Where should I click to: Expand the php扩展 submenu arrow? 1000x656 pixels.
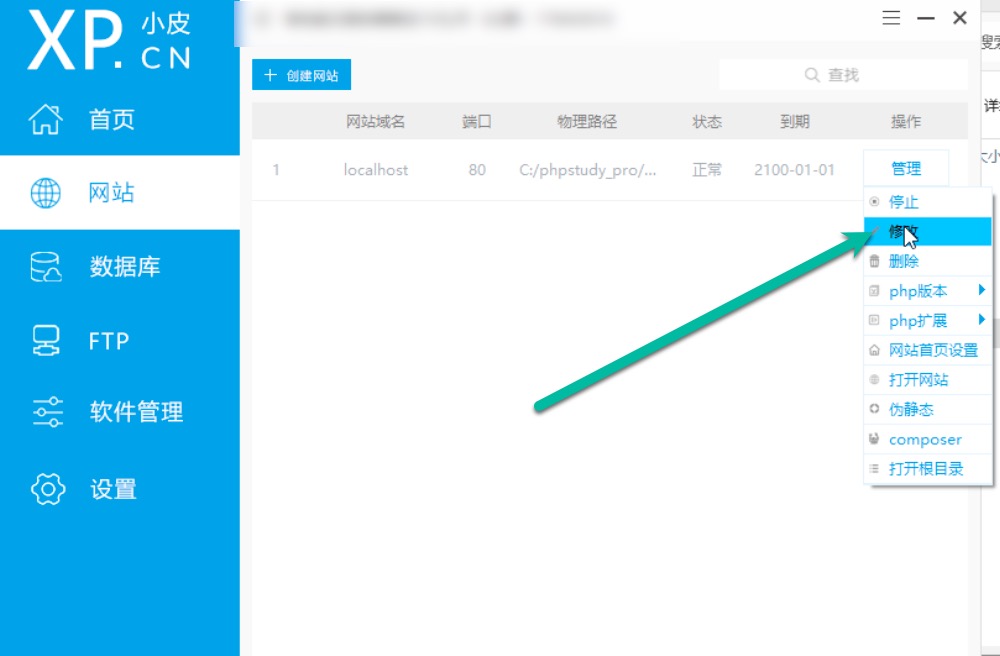point(982,319)
